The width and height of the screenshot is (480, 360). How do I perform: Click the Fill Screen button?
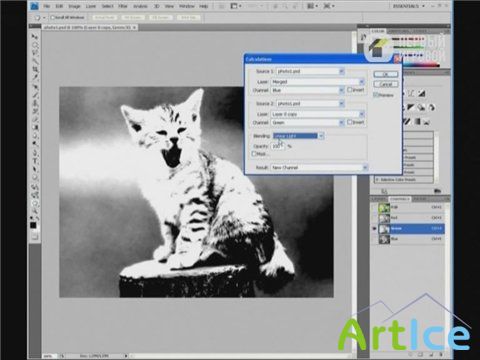point(160,17)
